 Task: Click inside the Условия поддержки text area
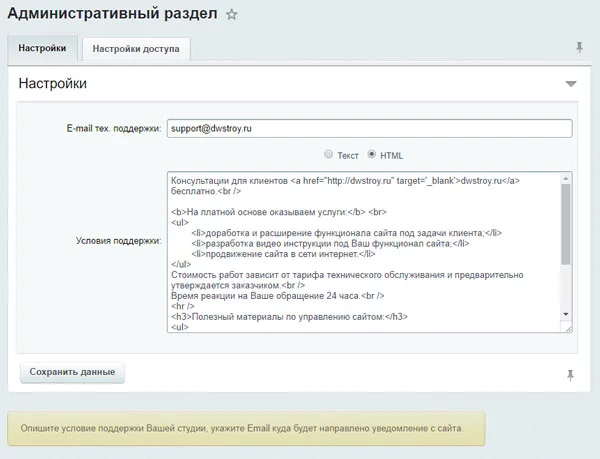coord(360,250)
